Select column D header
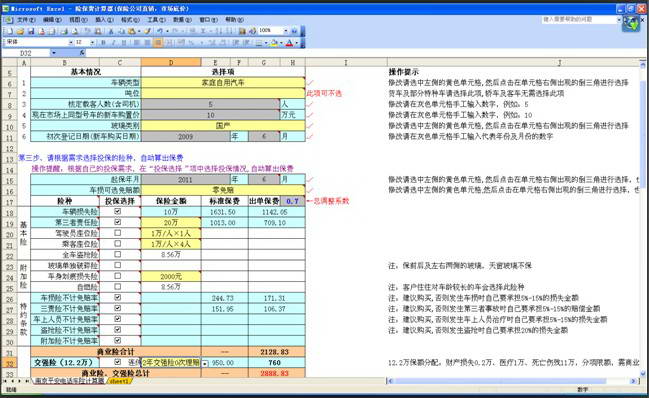This screenshot has height=398, width=649. coord(171,62)
